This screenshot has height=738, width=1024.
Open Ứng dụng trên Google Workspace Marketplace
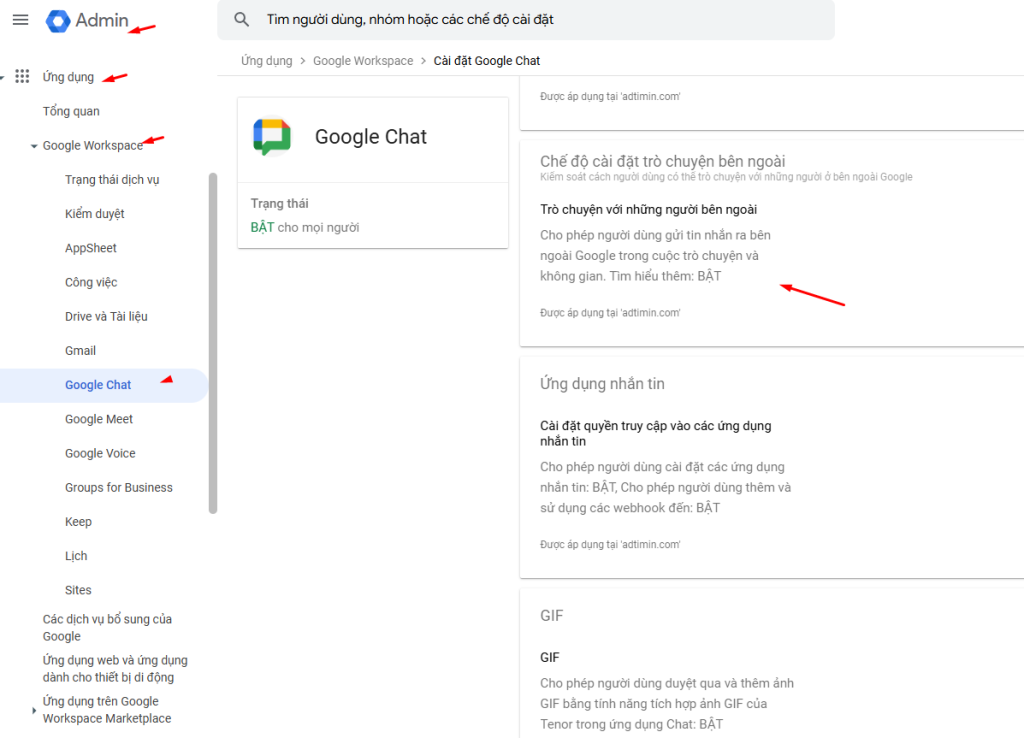pos(107,710)
